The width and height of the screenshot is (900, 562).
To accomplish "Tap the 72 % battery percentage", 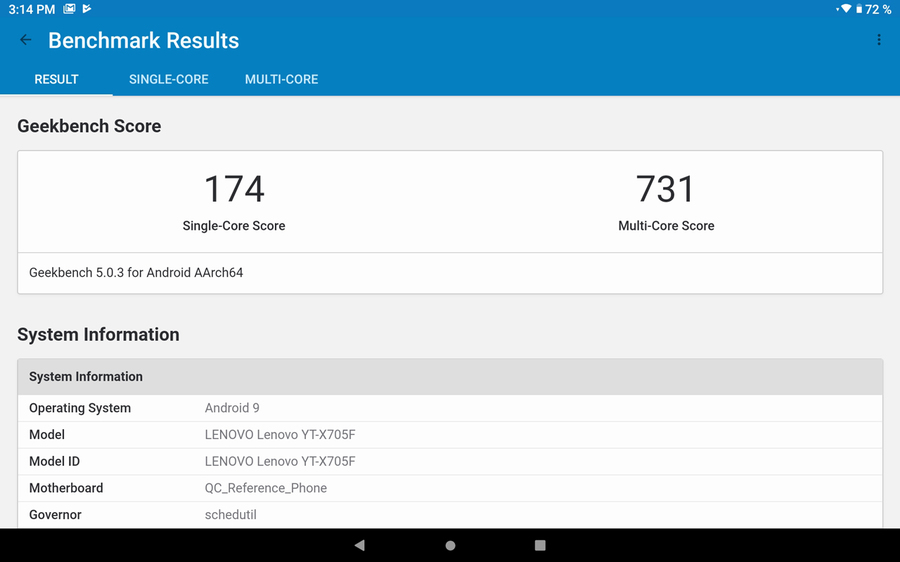I will (878, 9).
